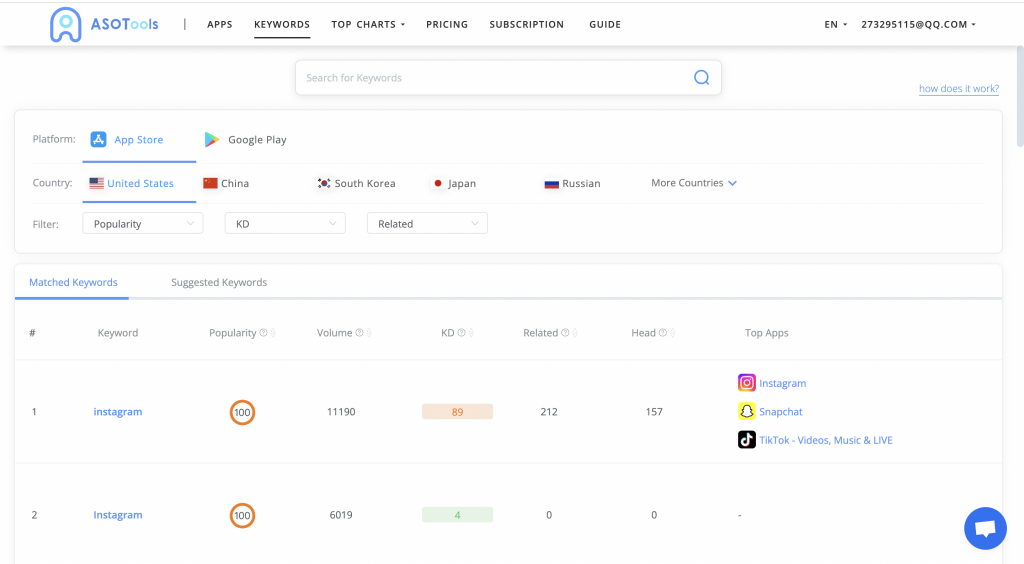
Task: Go to the APPS menu
Action: pos(219,24)
